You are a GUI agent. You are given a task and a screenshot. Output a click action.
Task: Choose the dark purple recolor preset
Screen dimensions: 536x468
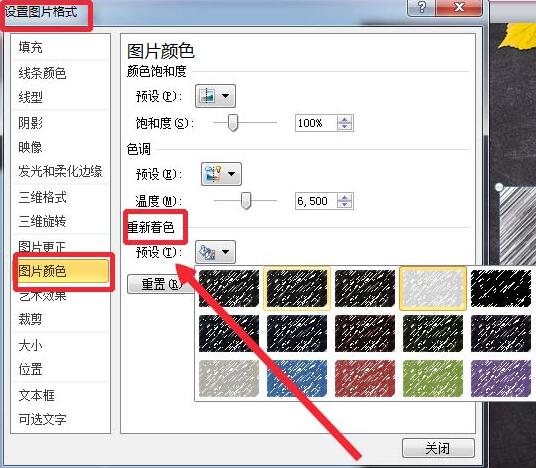tap(501, 333)
